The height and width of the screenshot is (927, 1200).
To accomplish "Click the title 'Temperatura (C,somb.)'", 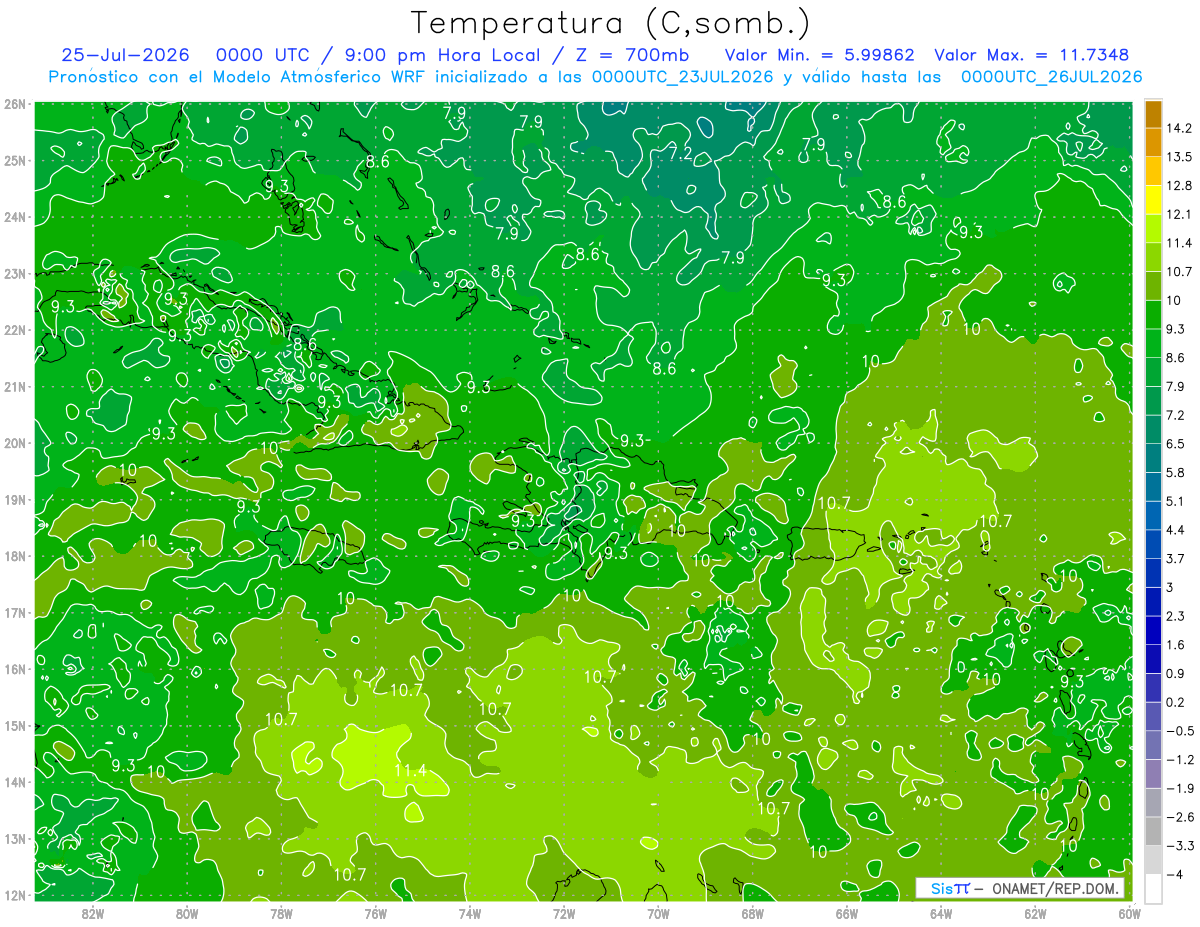I will pos(611,22).
